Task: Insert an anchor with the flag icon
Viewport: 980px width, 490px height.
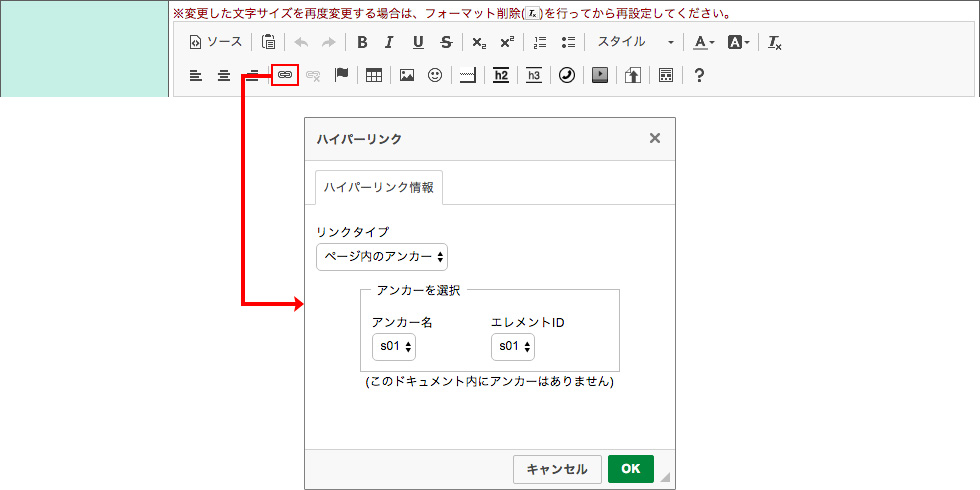Action: (341, 76)
